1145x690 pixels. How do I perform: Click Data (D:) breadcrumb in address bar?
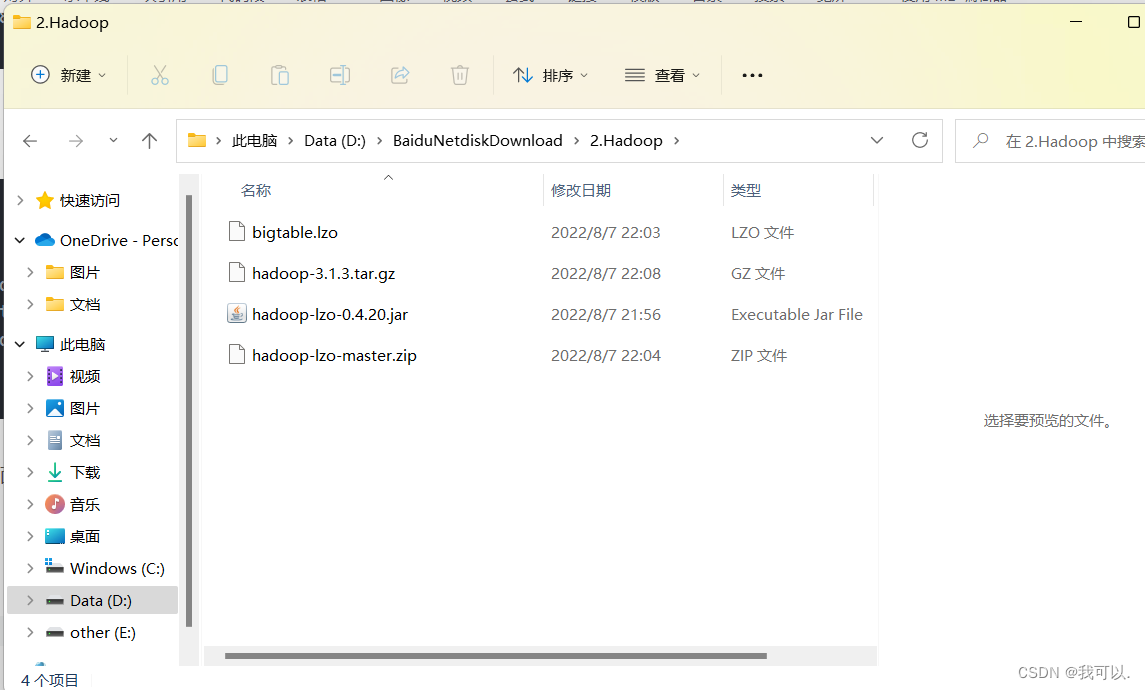(x=335, y=140)
